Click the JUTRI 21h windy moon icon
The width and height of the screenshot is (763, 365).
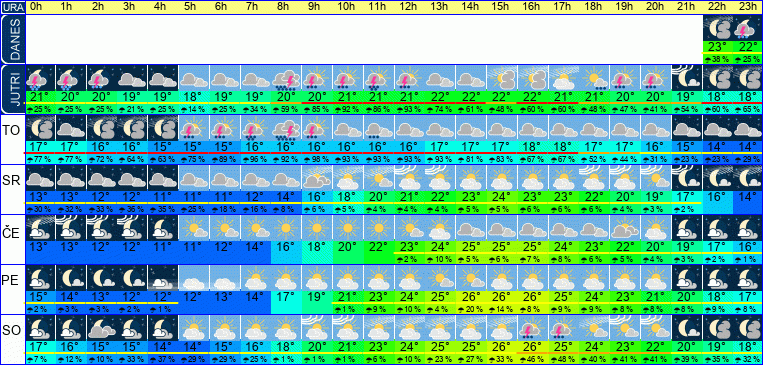687,78
